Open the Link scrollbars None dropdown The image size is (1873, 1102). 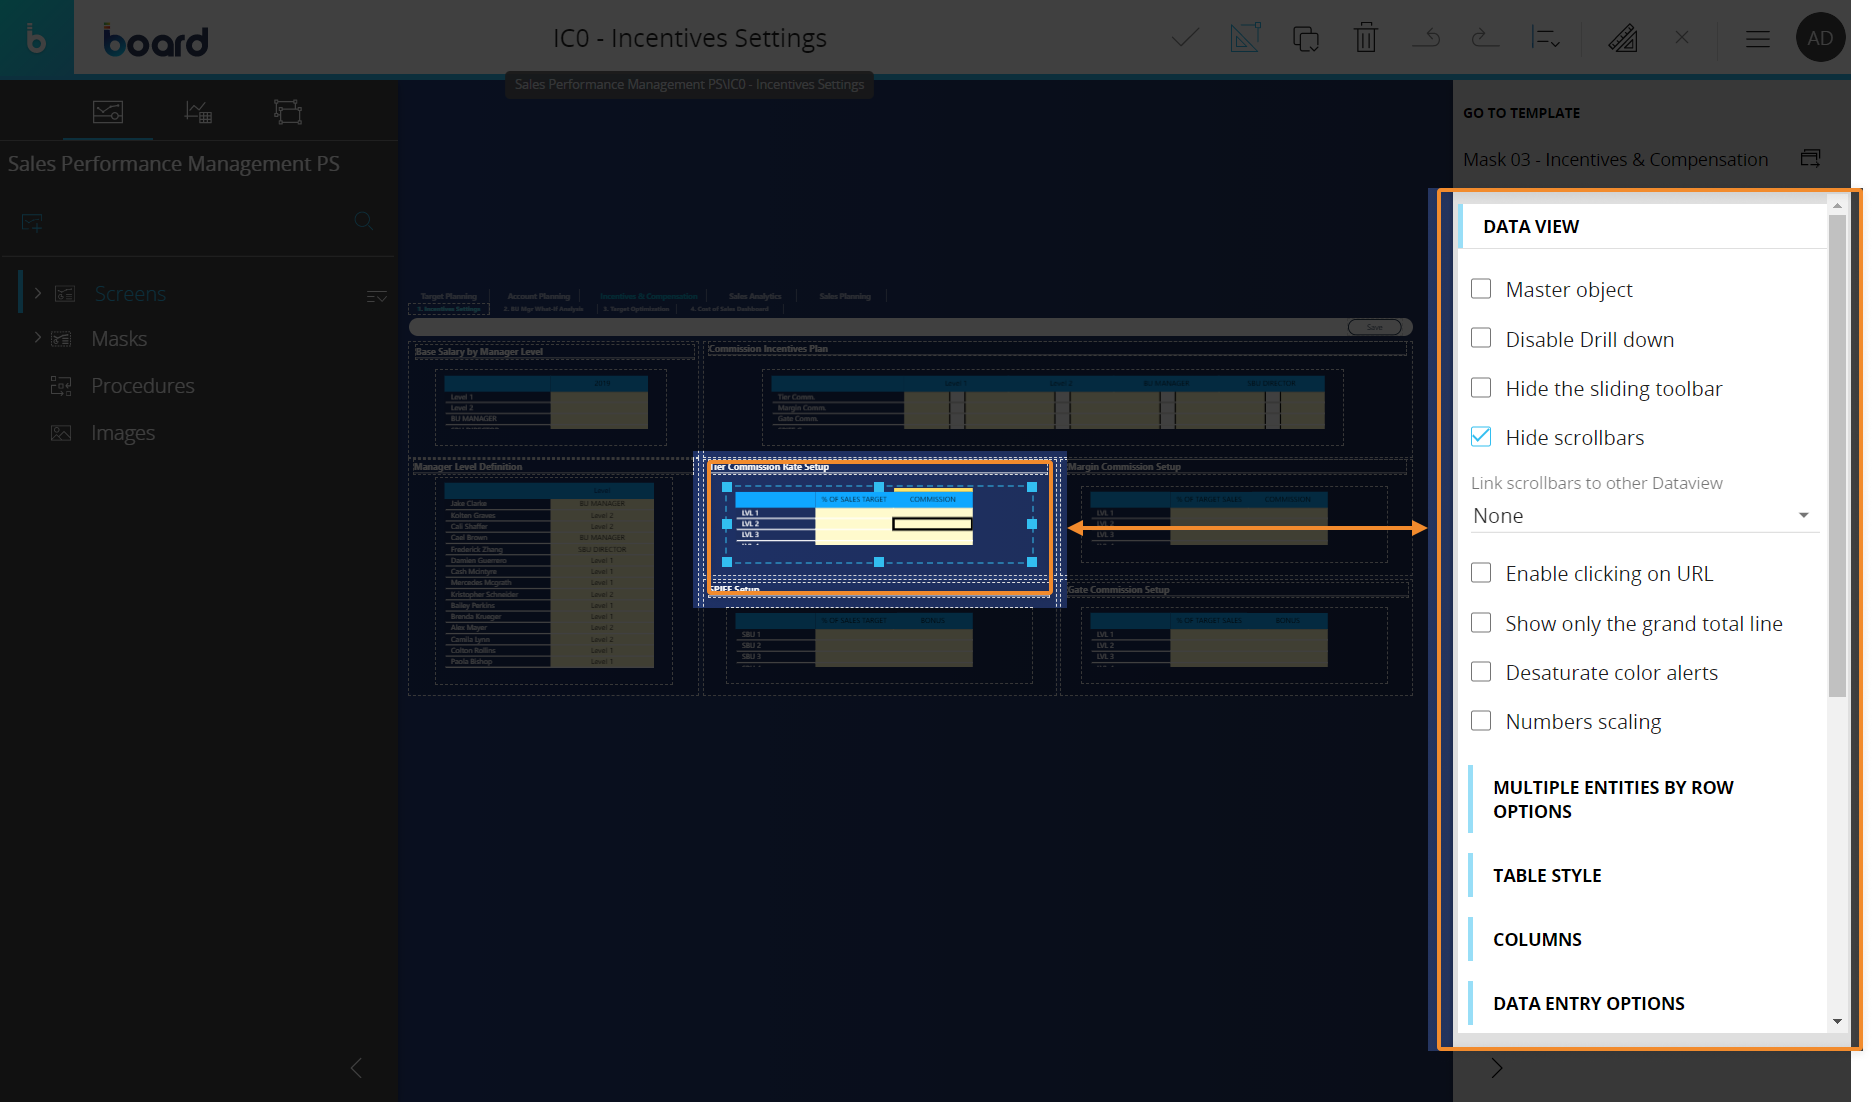pos(1640,516)
